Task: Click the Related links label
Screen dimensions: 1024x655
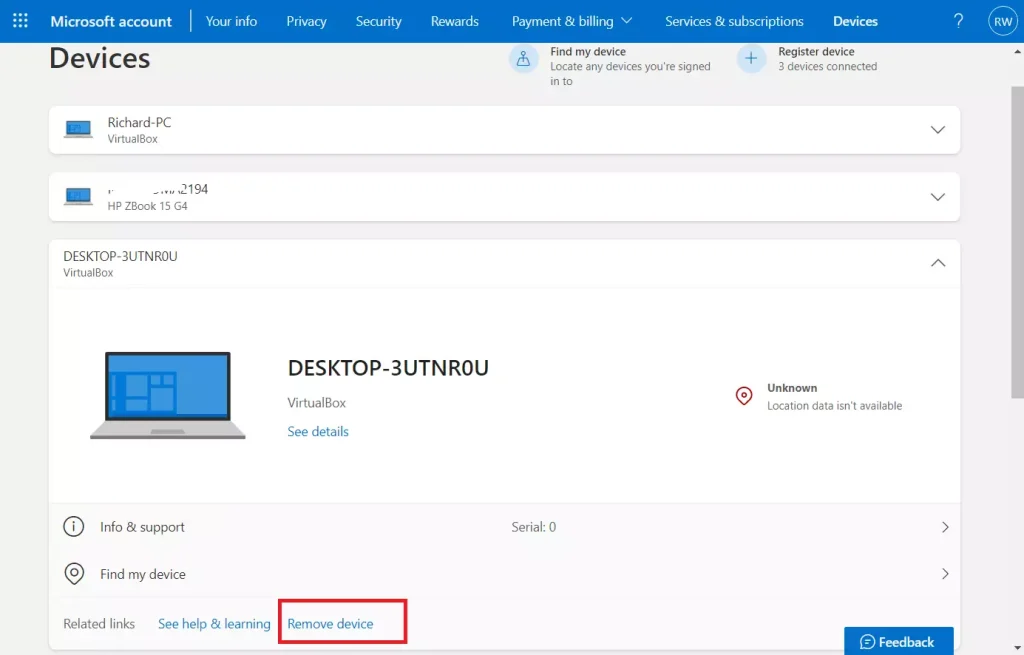Action: (x=99, y=624)
